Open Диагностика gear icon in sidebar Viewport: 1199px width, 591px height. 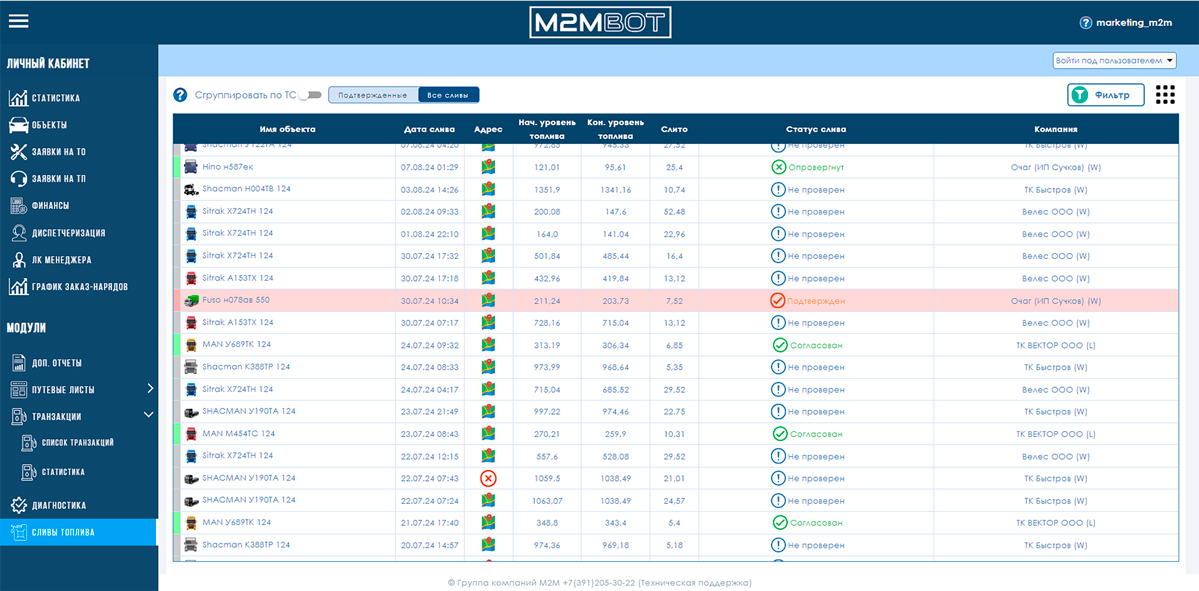19,505
